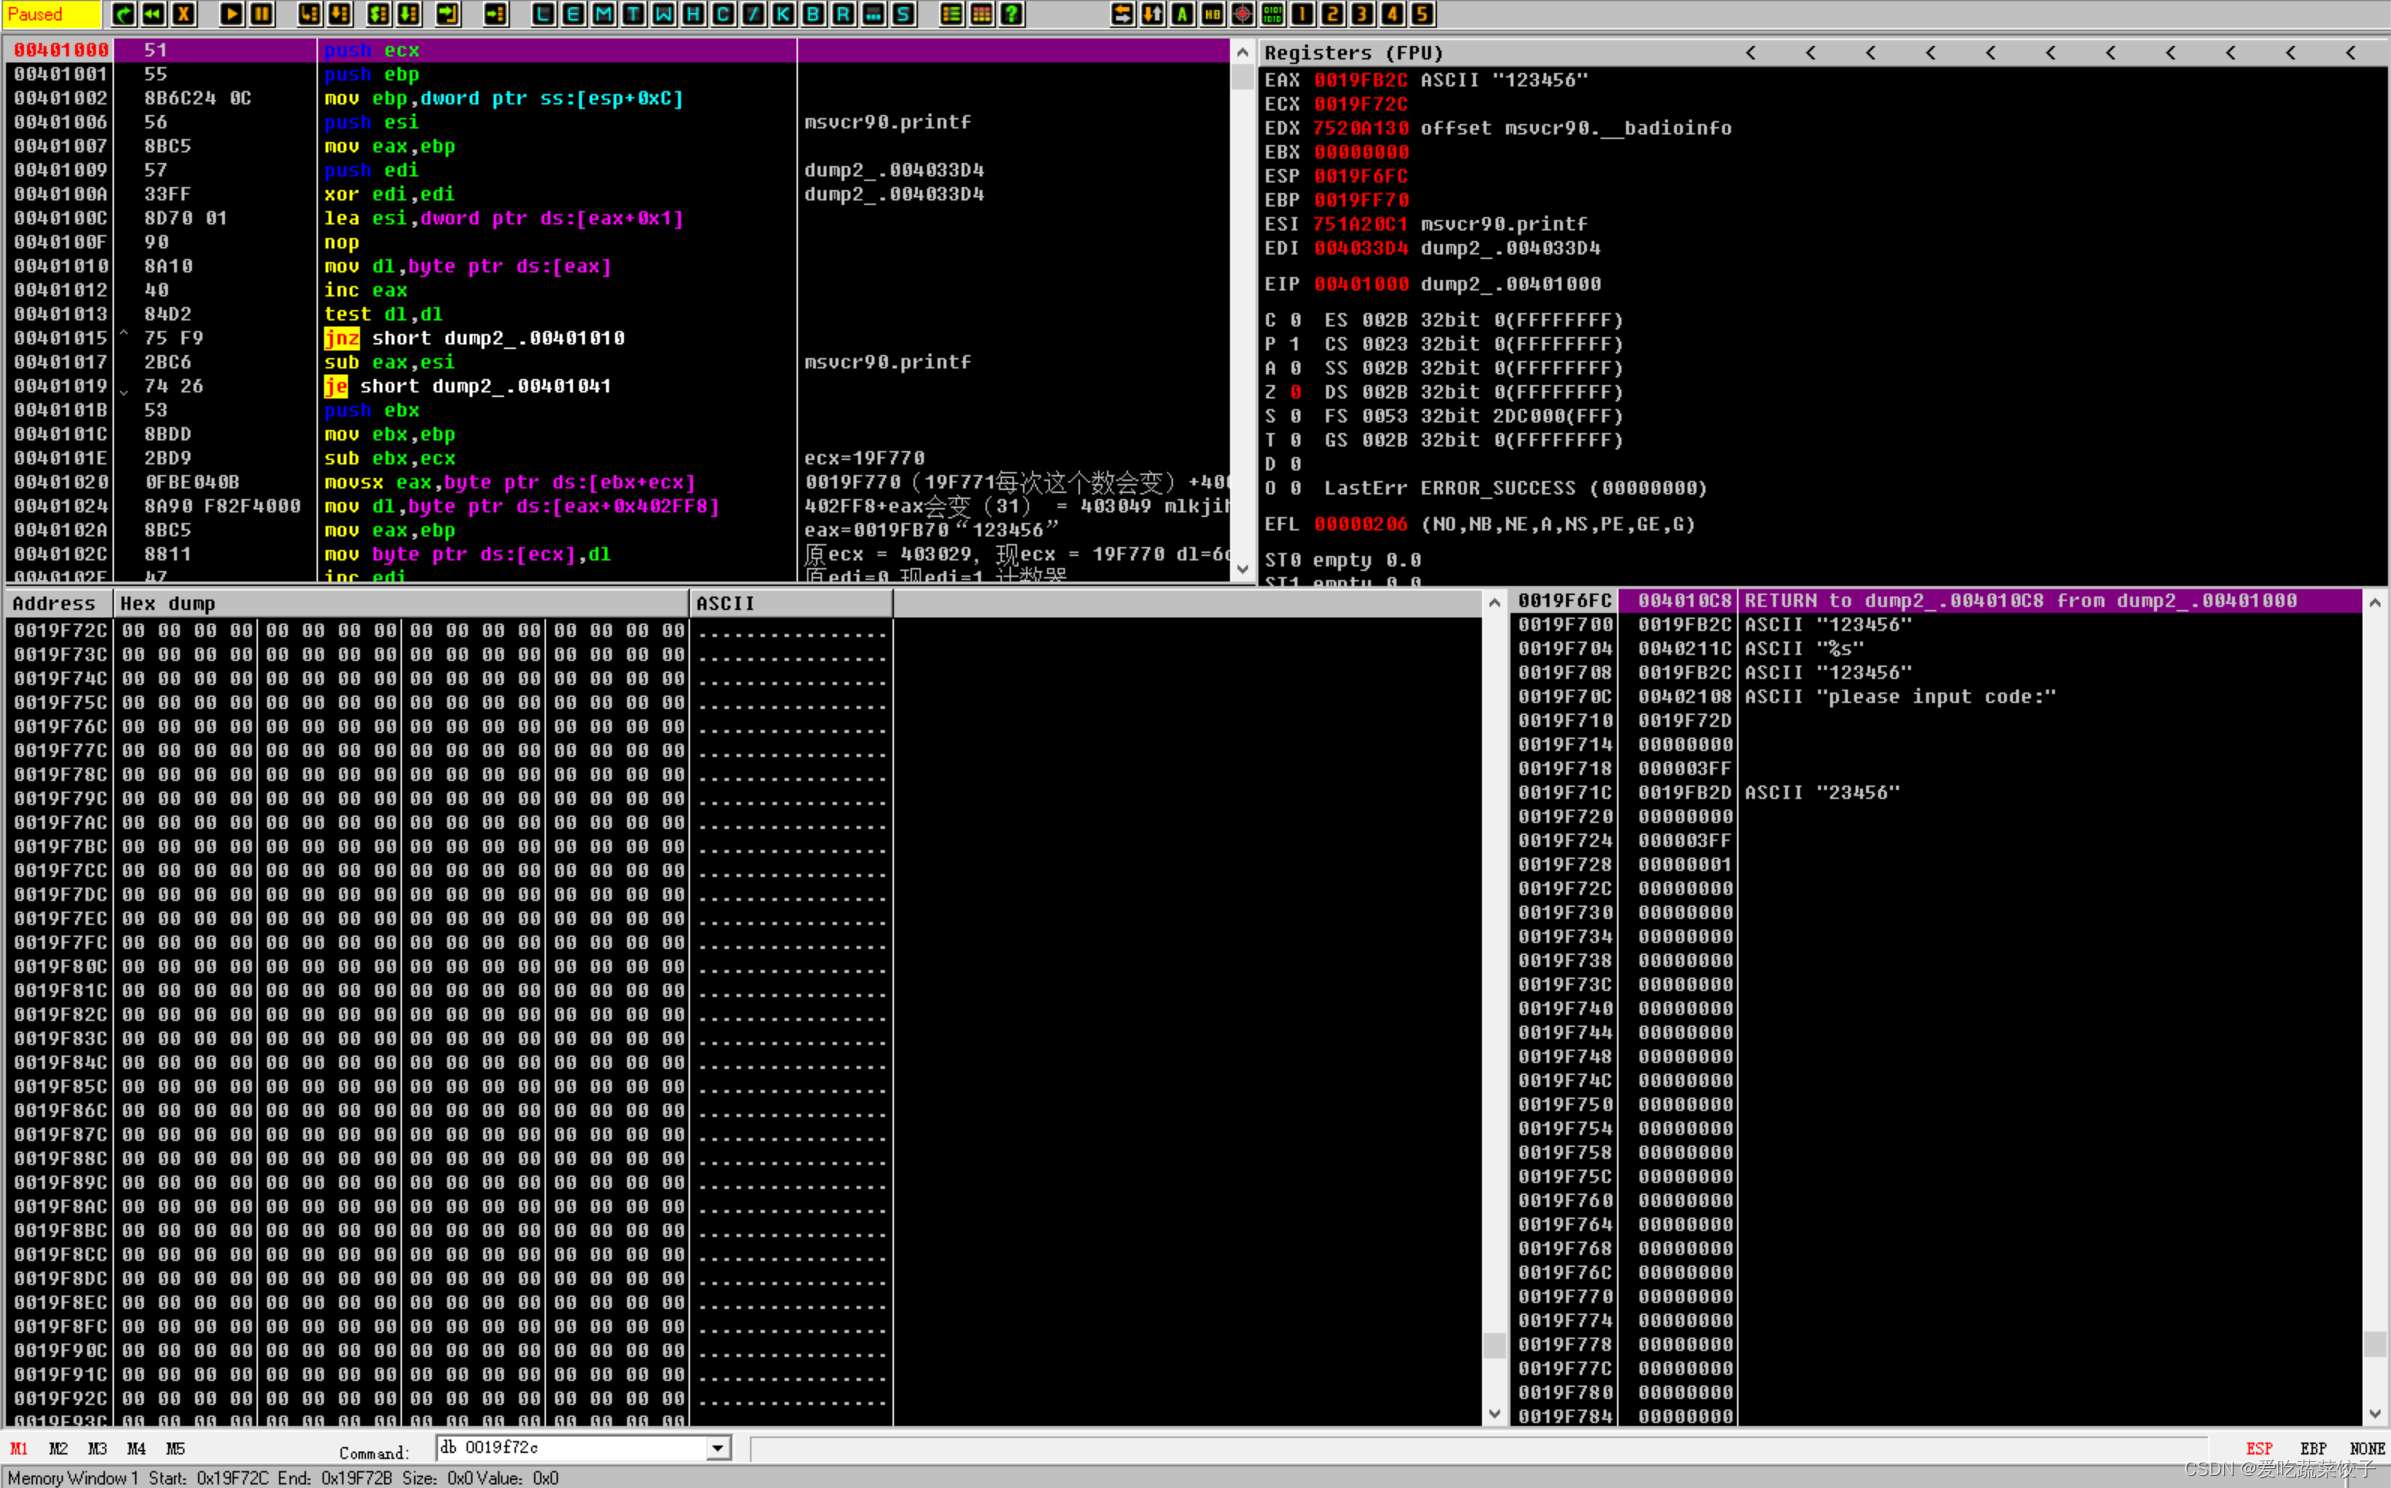Image resolution: width=2391 pixels, height=1488 pixels.
Task: Open Executable modules (E) icon
Action: click(x=573, y=14)
